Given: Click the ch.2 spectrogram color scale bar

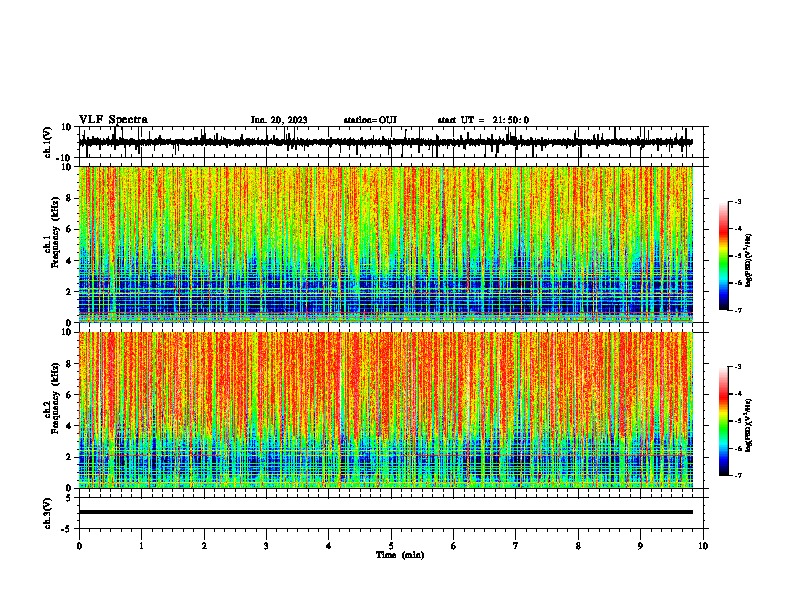Looking at the screenshot, I should 724,421.
